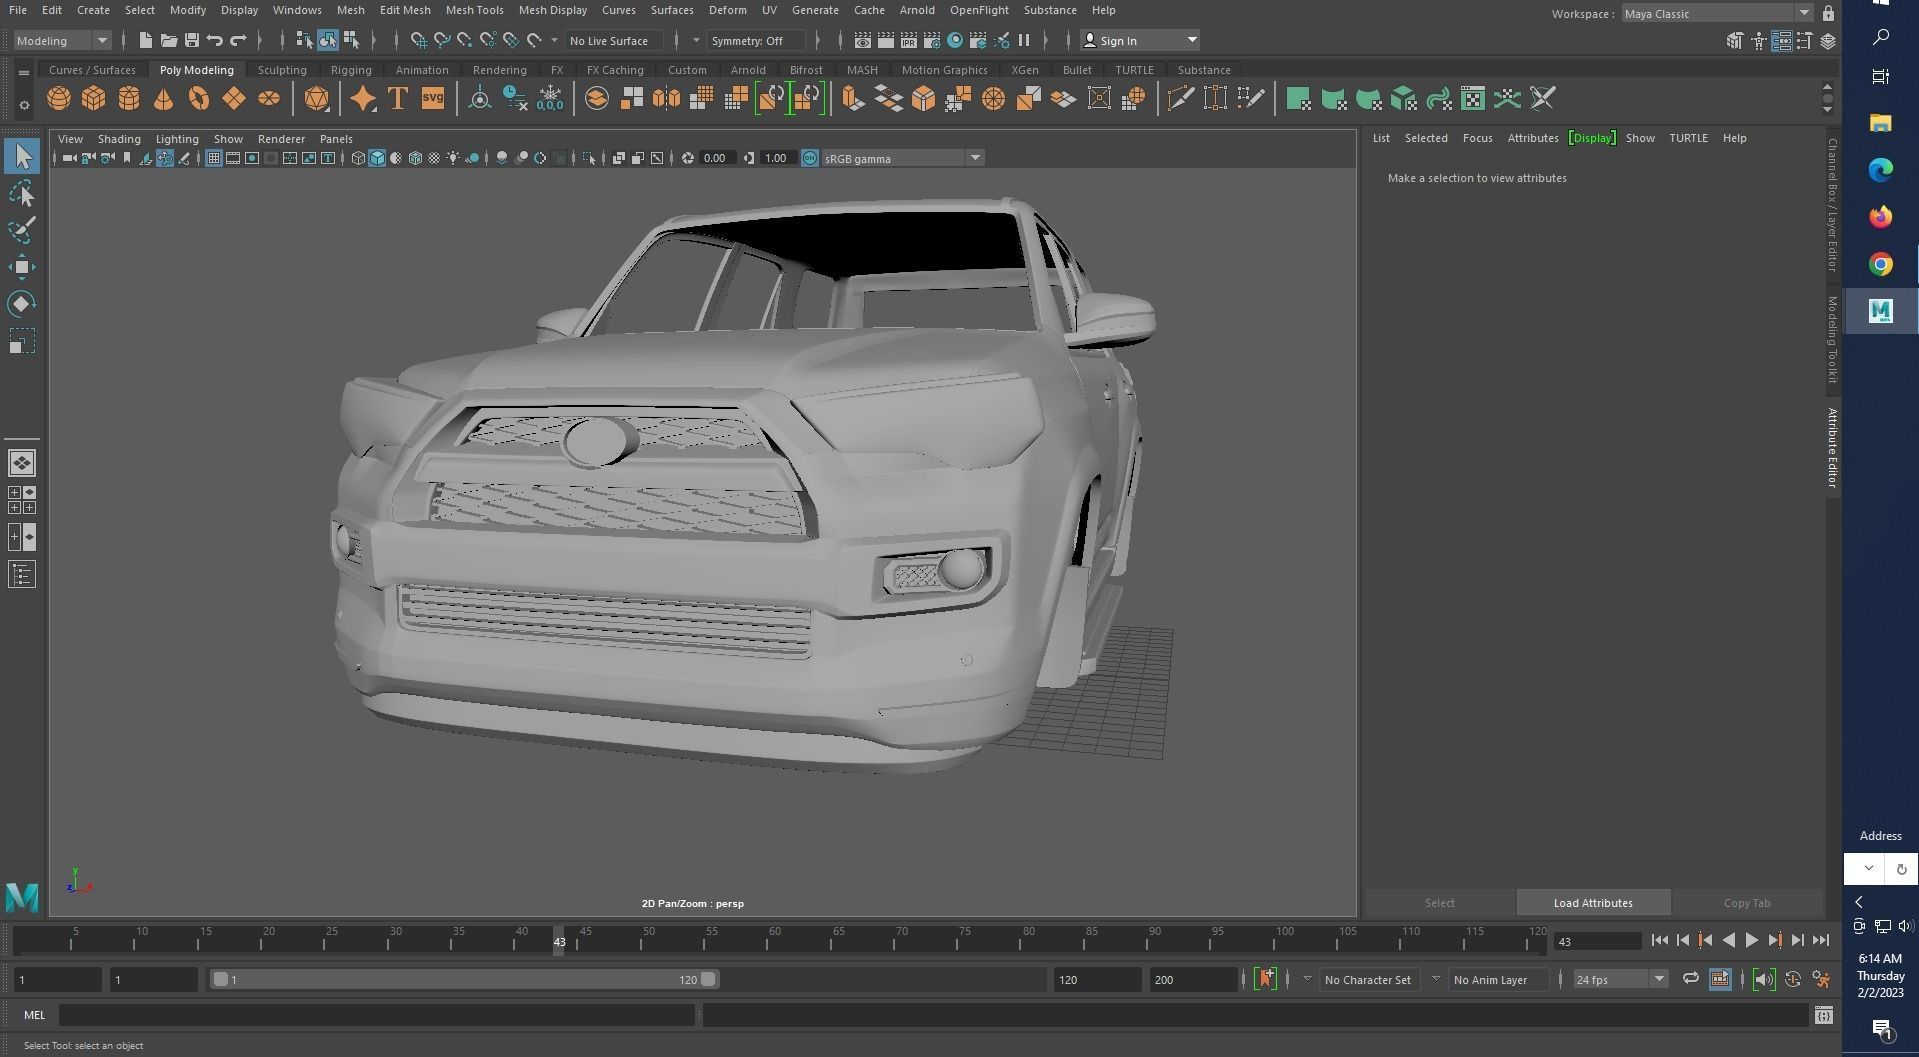Screen dimensions: 1919x1057
Task: Create a polygon cylinder from shelf
Action: coord(129,98)
